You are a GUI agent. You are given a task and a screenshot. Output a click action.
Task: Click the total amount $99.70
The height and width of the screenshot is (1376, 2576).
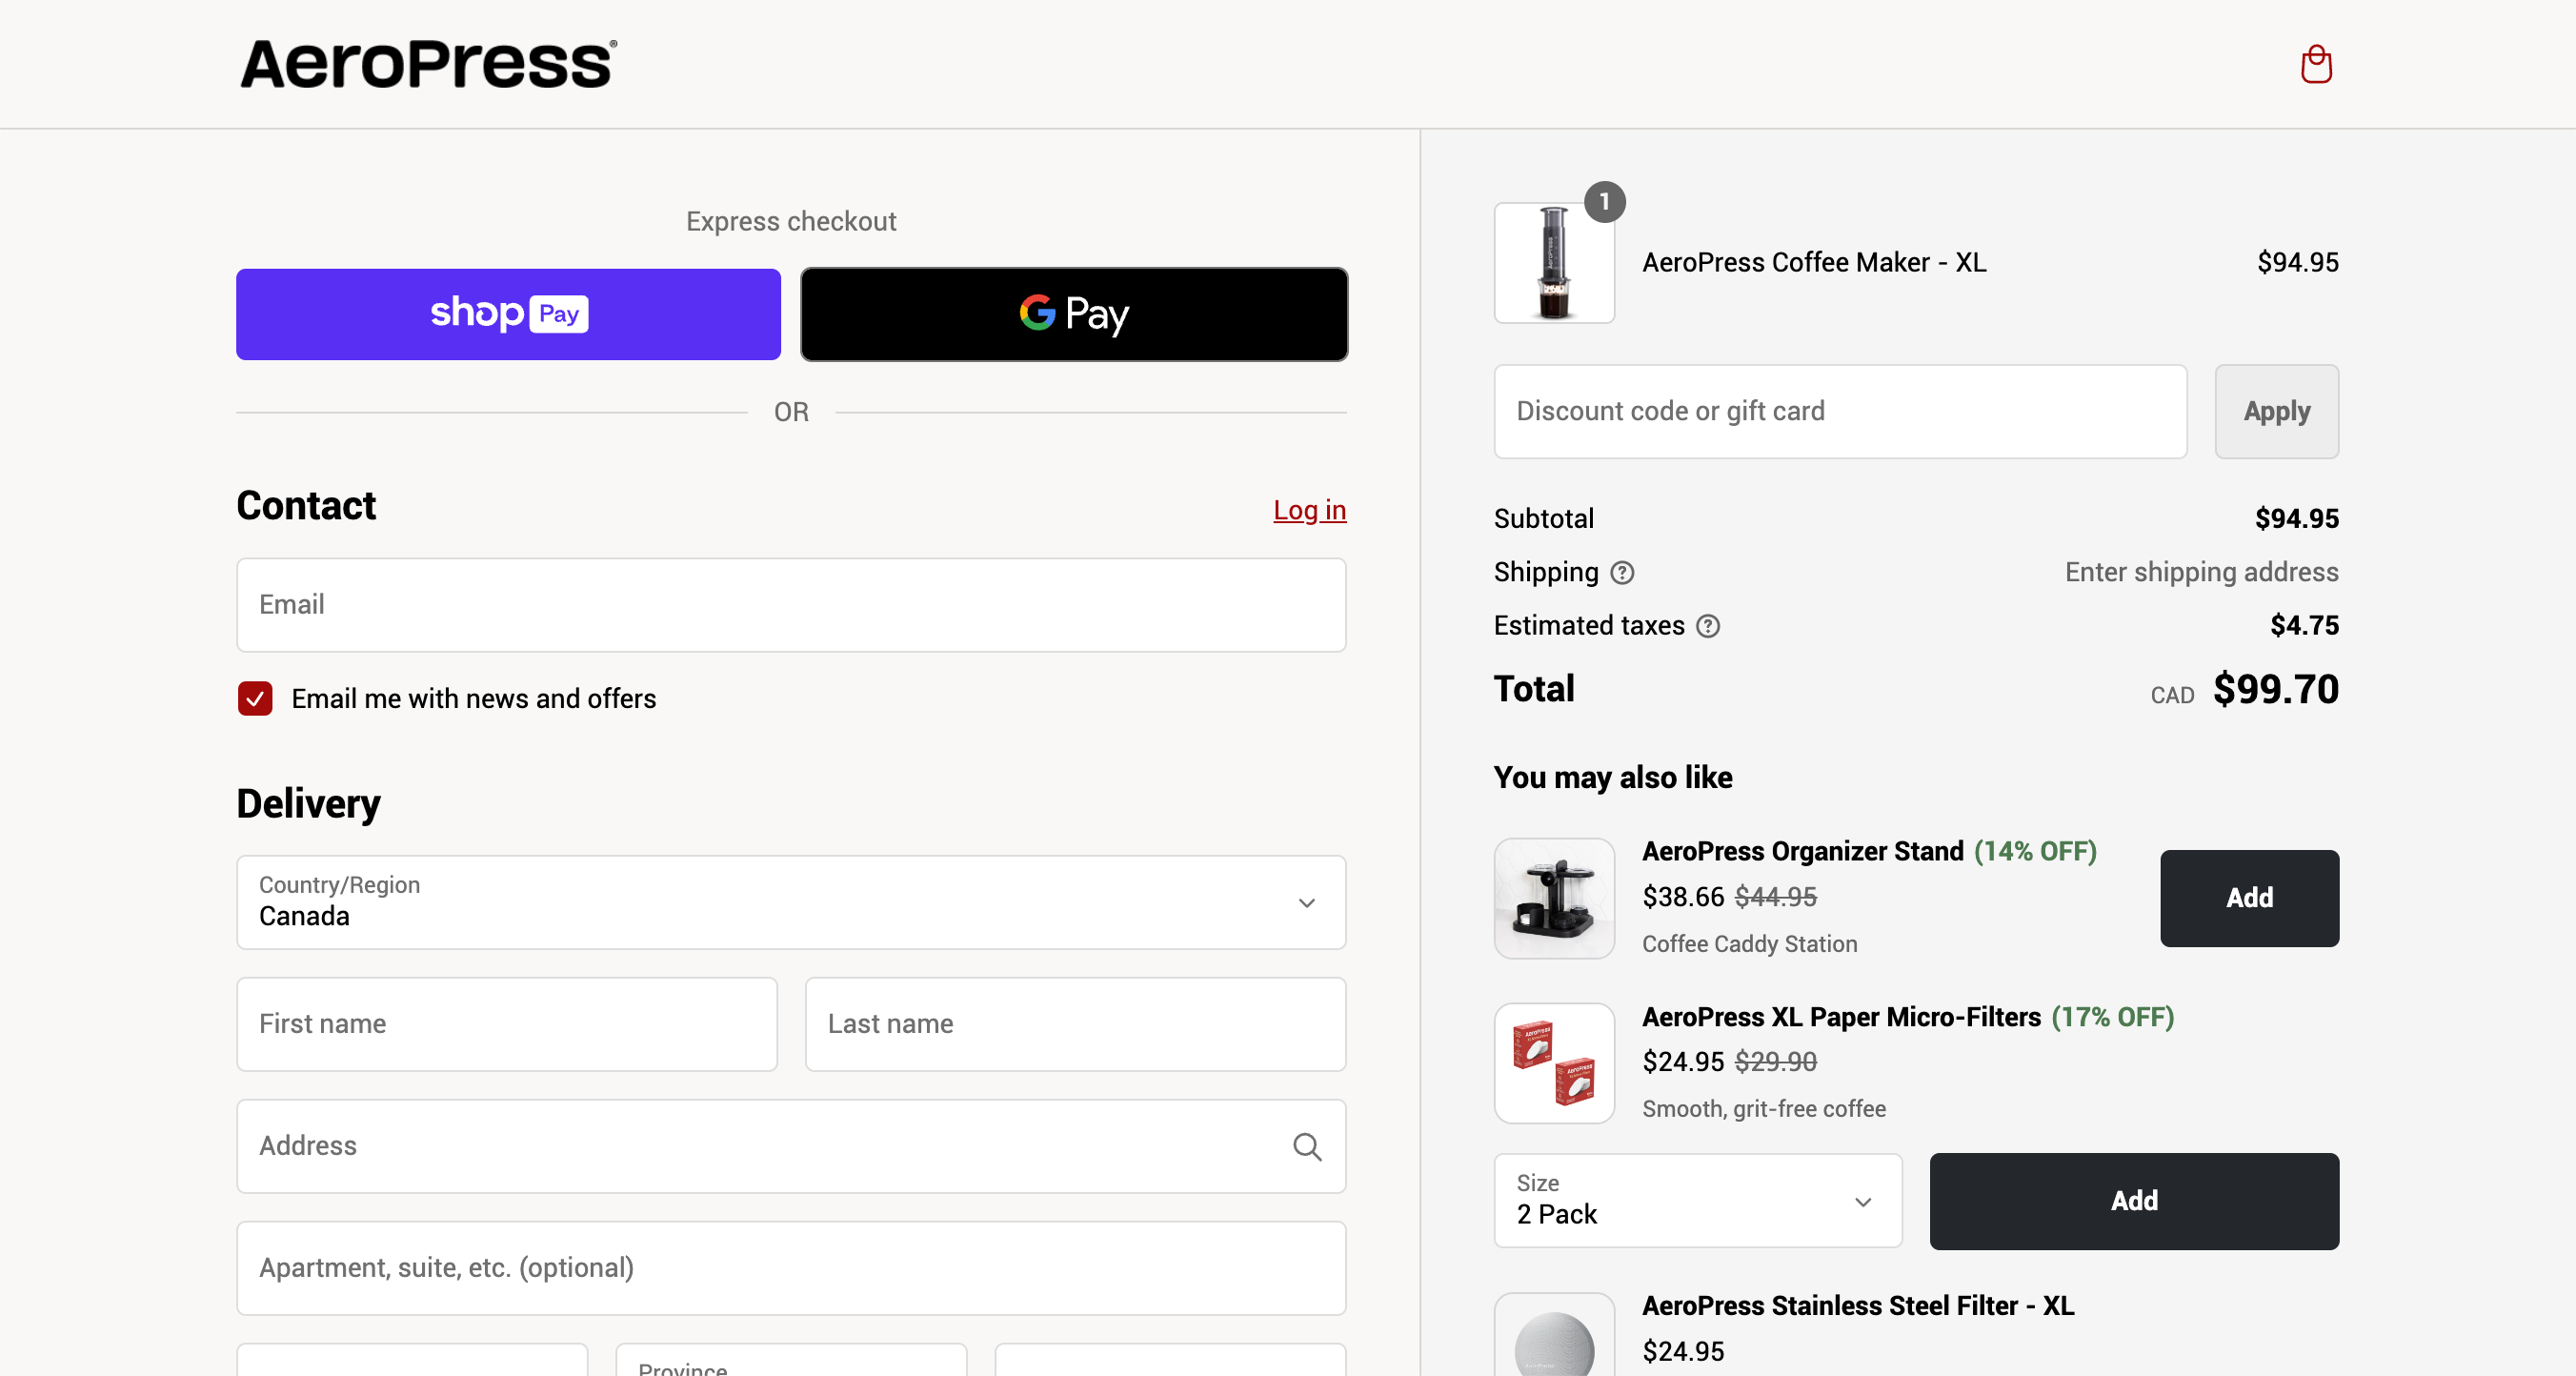[x=2275, y=689]
